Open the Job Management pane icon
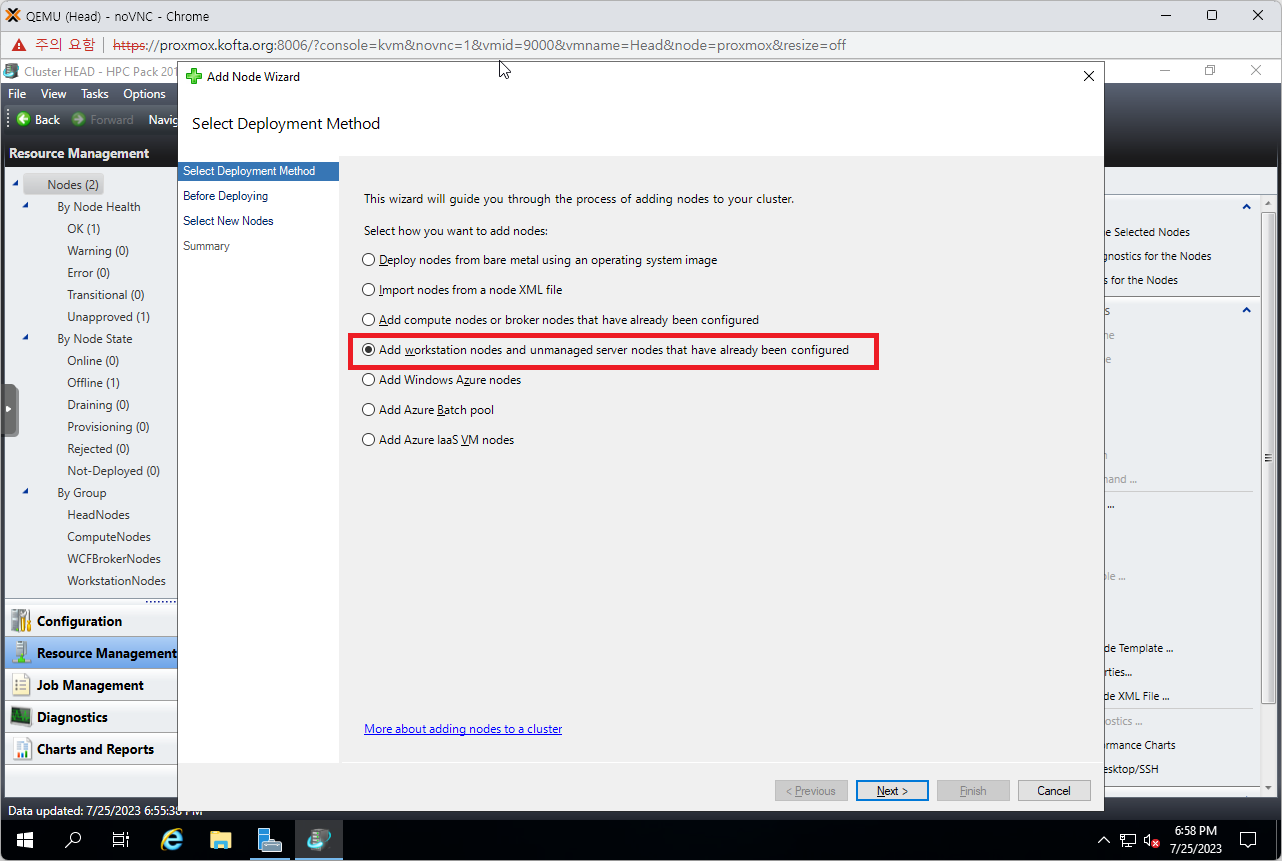Image resolution: width=1282 pixels, height=861 pixels. click(21, 685)
